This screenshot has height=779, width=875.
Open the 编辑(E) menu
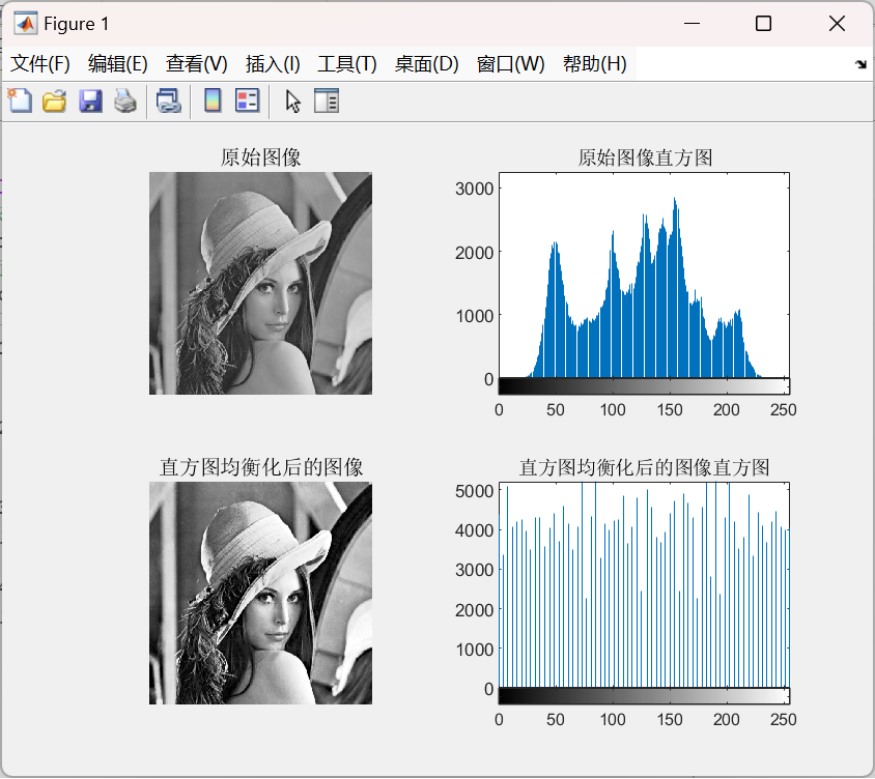[x=118, y=64]
